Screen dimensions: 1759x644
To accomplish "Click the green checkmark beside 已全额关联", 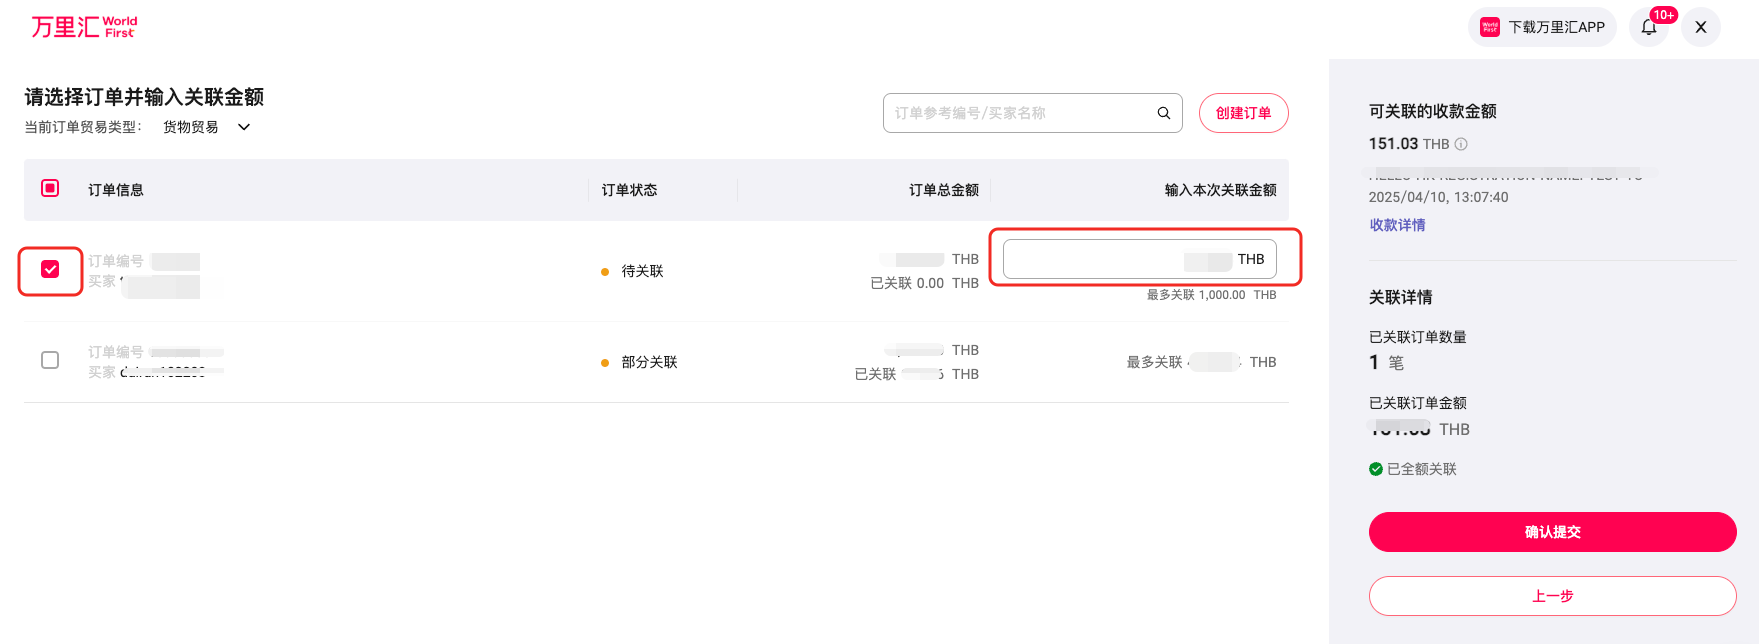I will tap(1376, 468).
